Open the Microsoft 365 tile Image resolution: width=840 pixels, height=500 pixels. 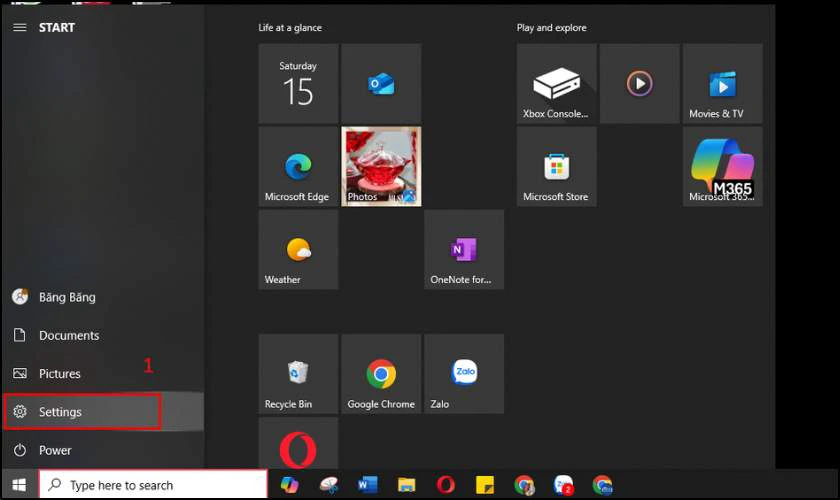click(x=723, y=167)
